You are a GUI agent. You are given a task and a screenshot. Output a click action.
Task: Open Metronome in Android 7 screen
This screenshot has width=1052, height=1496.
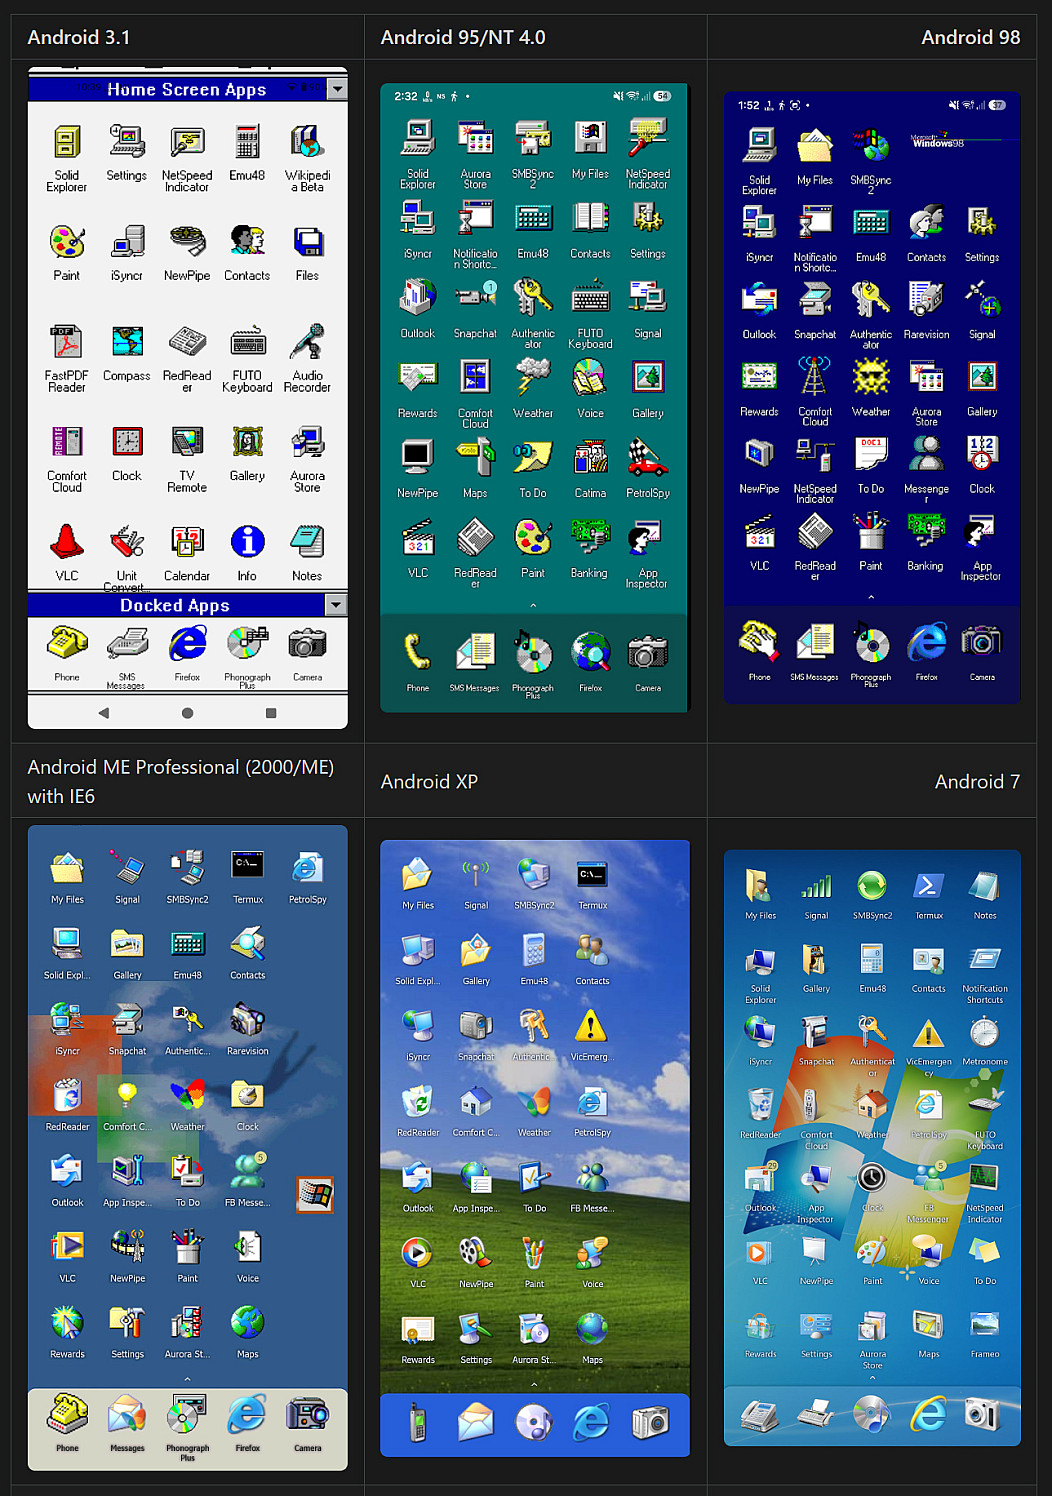[985, 1033]
